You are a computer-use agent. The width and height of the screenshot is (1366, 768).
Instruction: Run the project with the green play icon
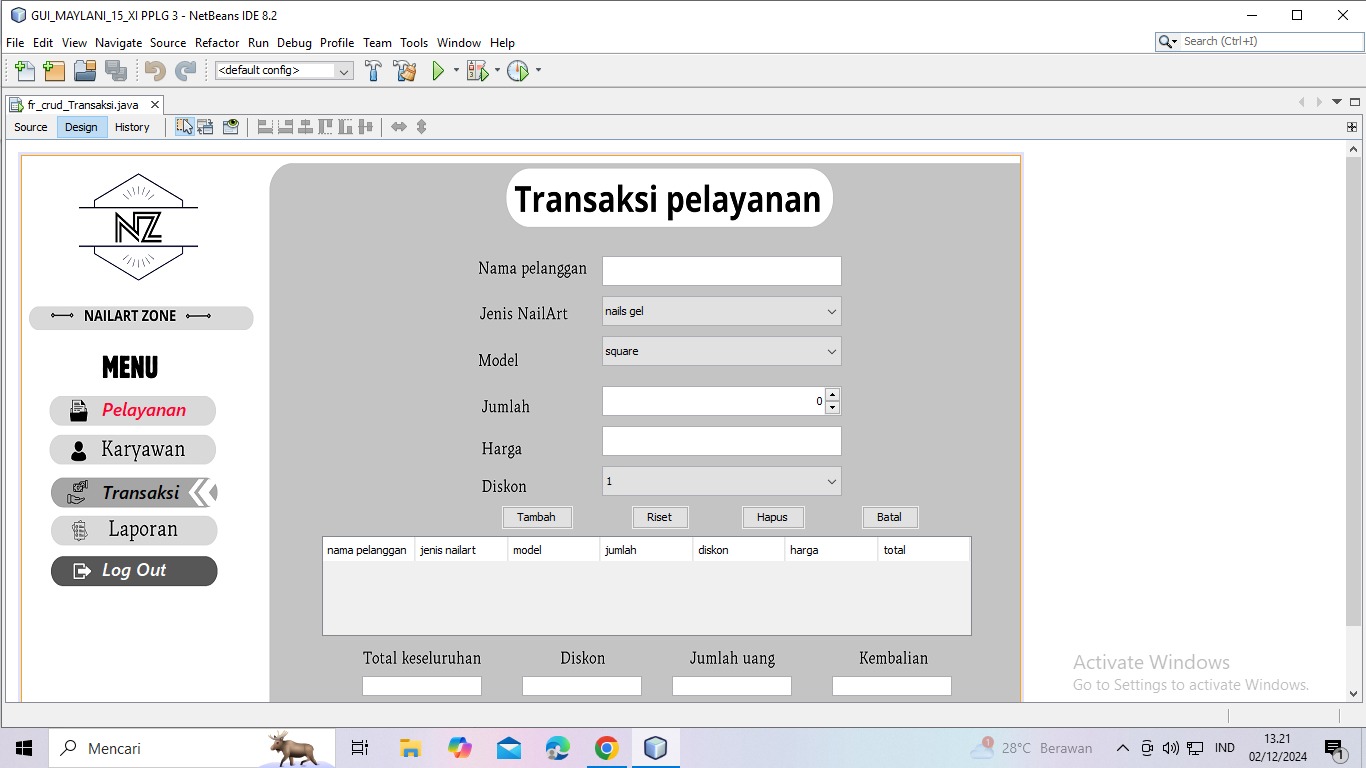(438, 71)
